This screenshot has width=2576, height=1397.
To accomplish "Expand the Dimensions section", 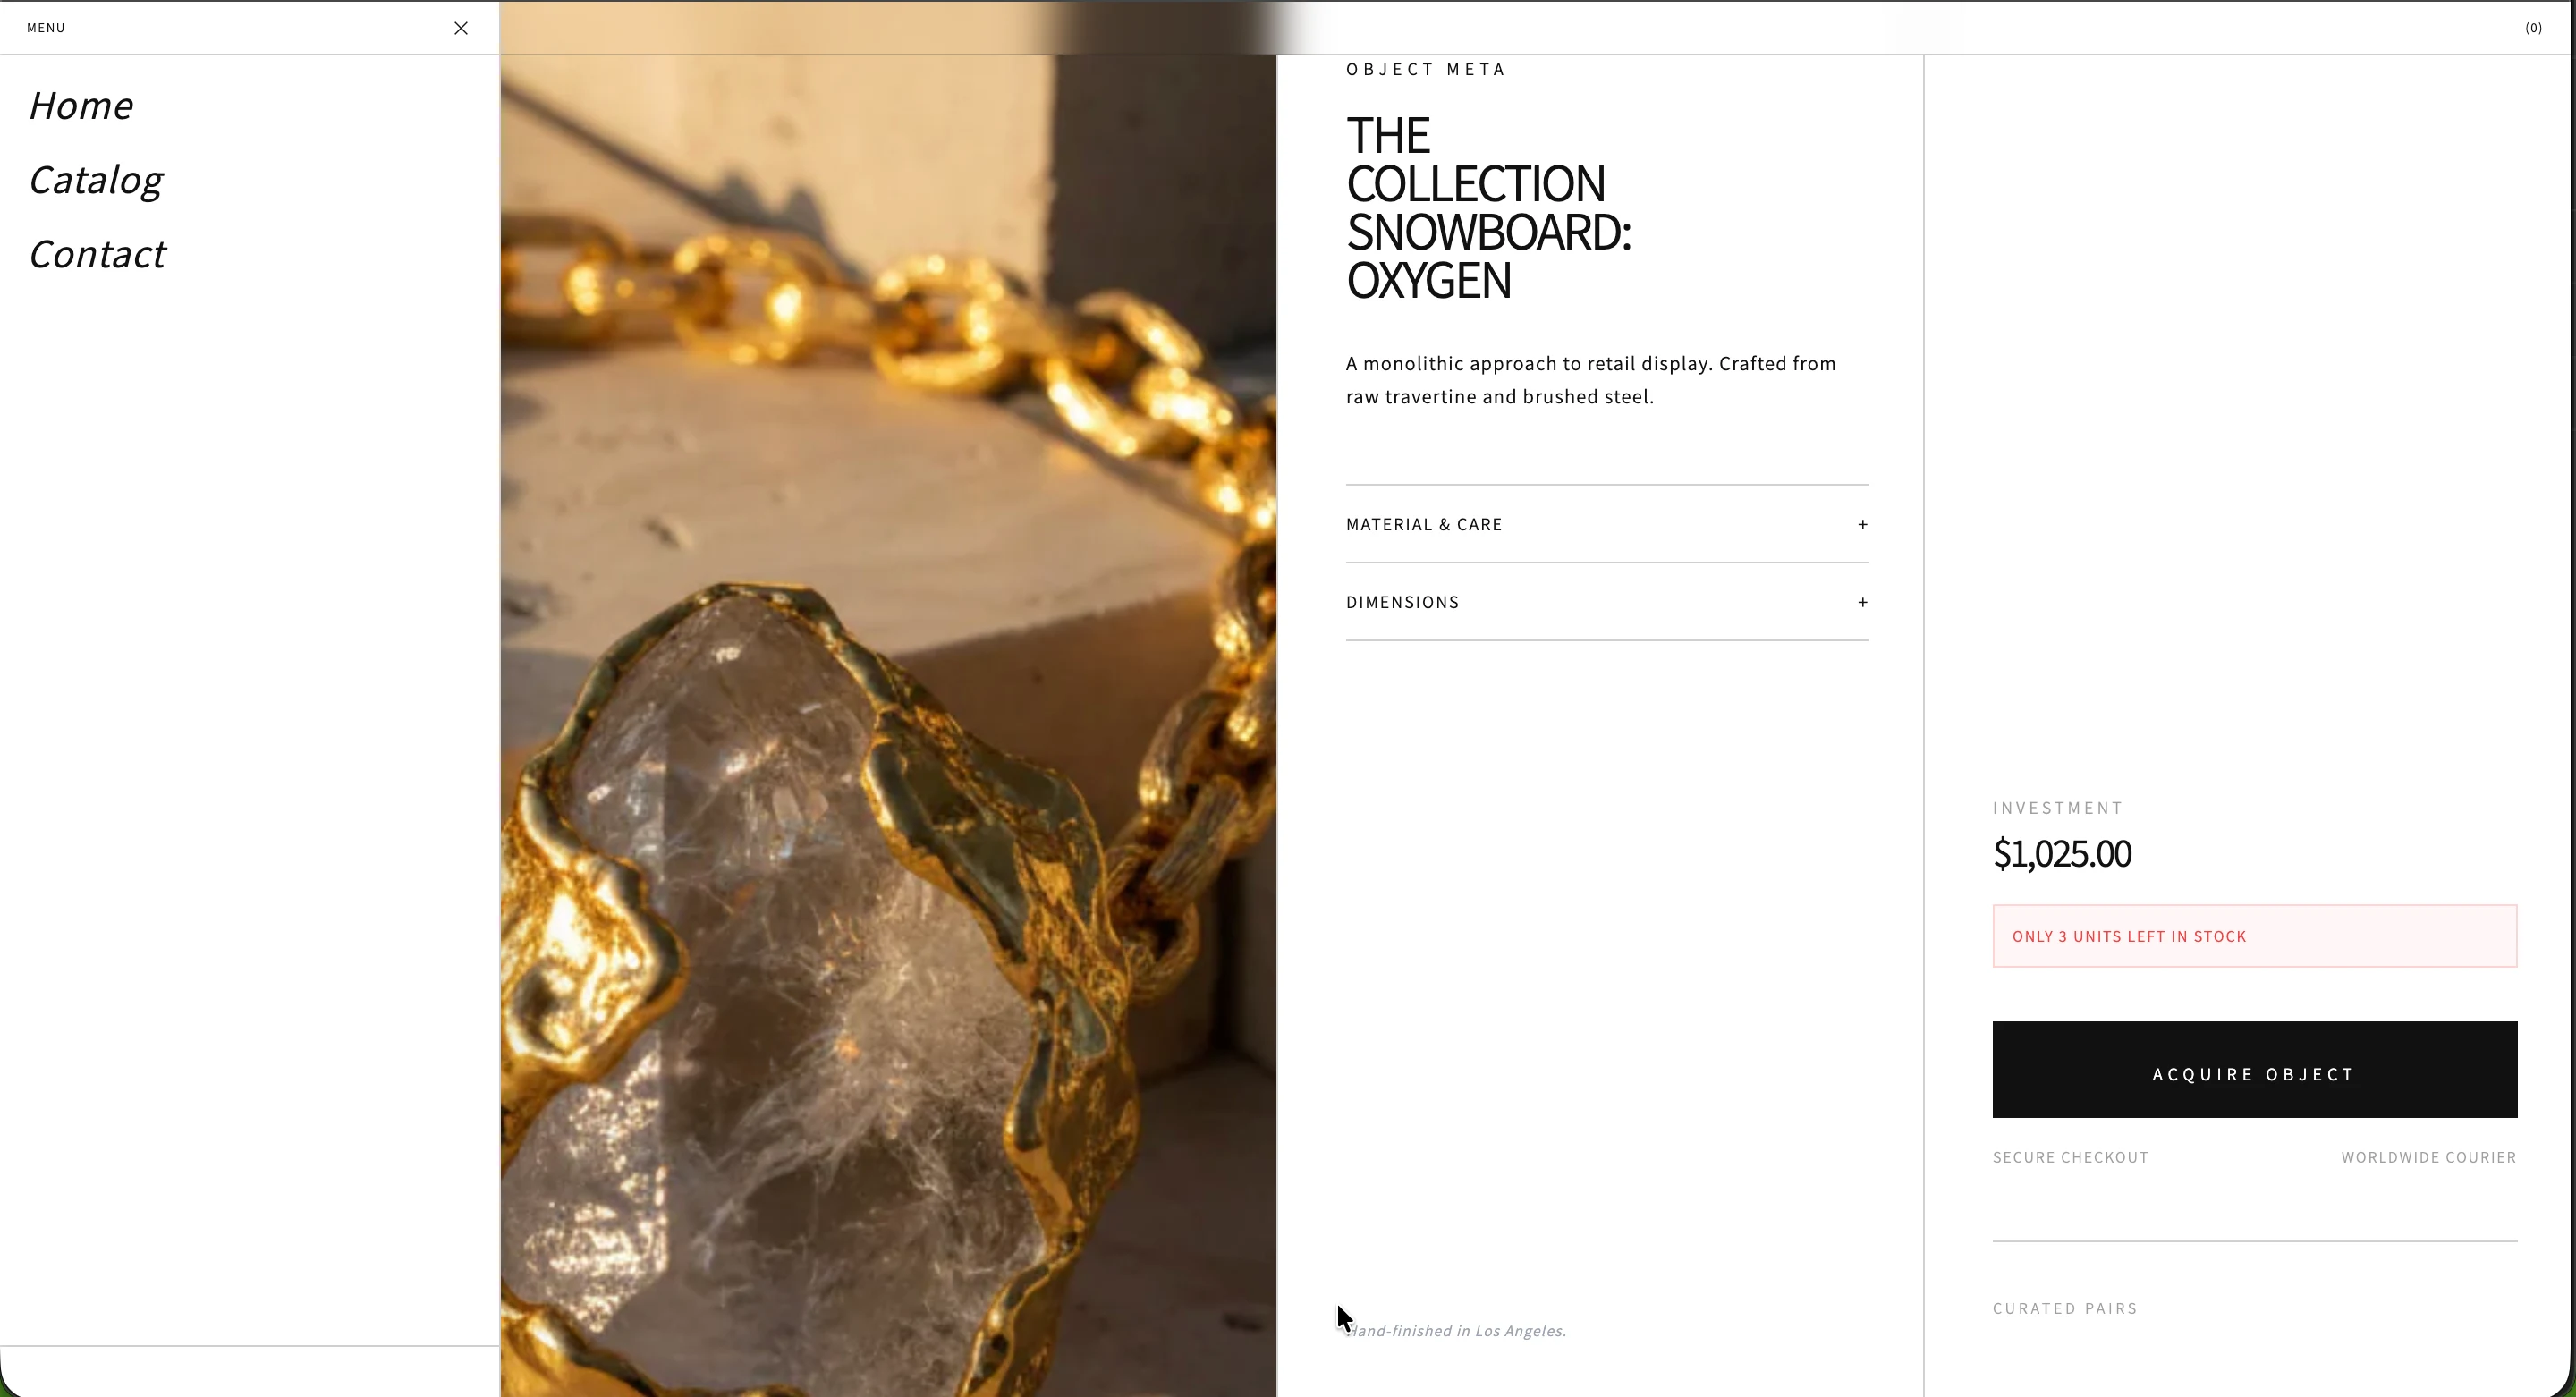I will pos(1607,602).
